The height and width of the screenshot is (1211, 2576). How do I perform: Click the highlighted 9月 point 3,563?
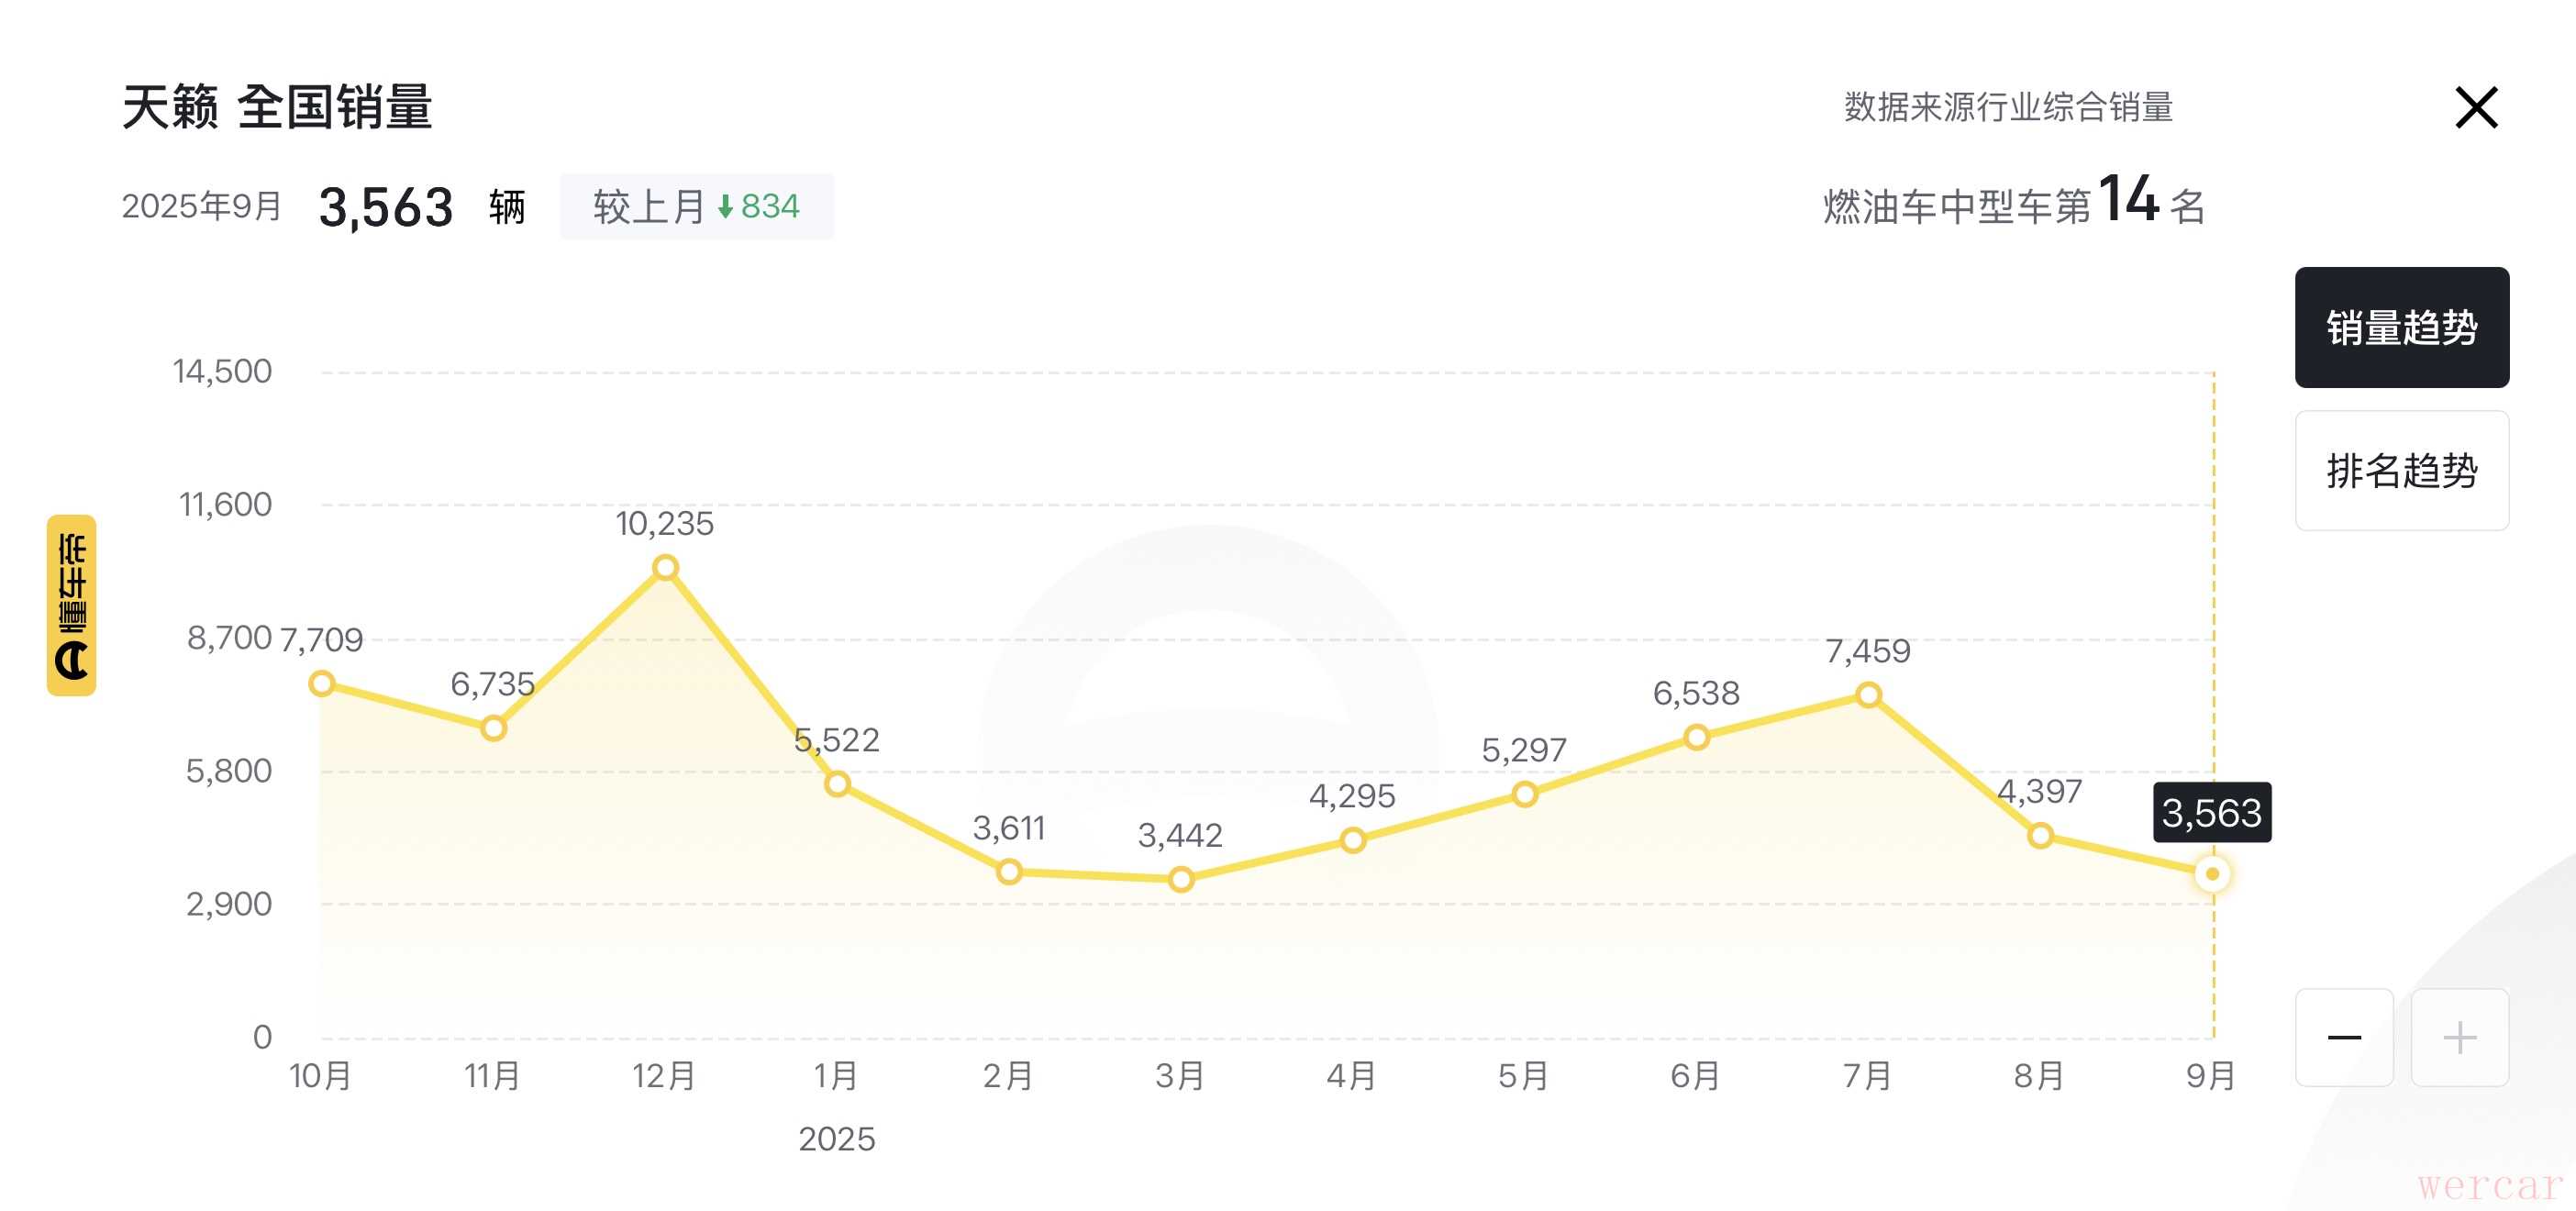(2212, 874)
